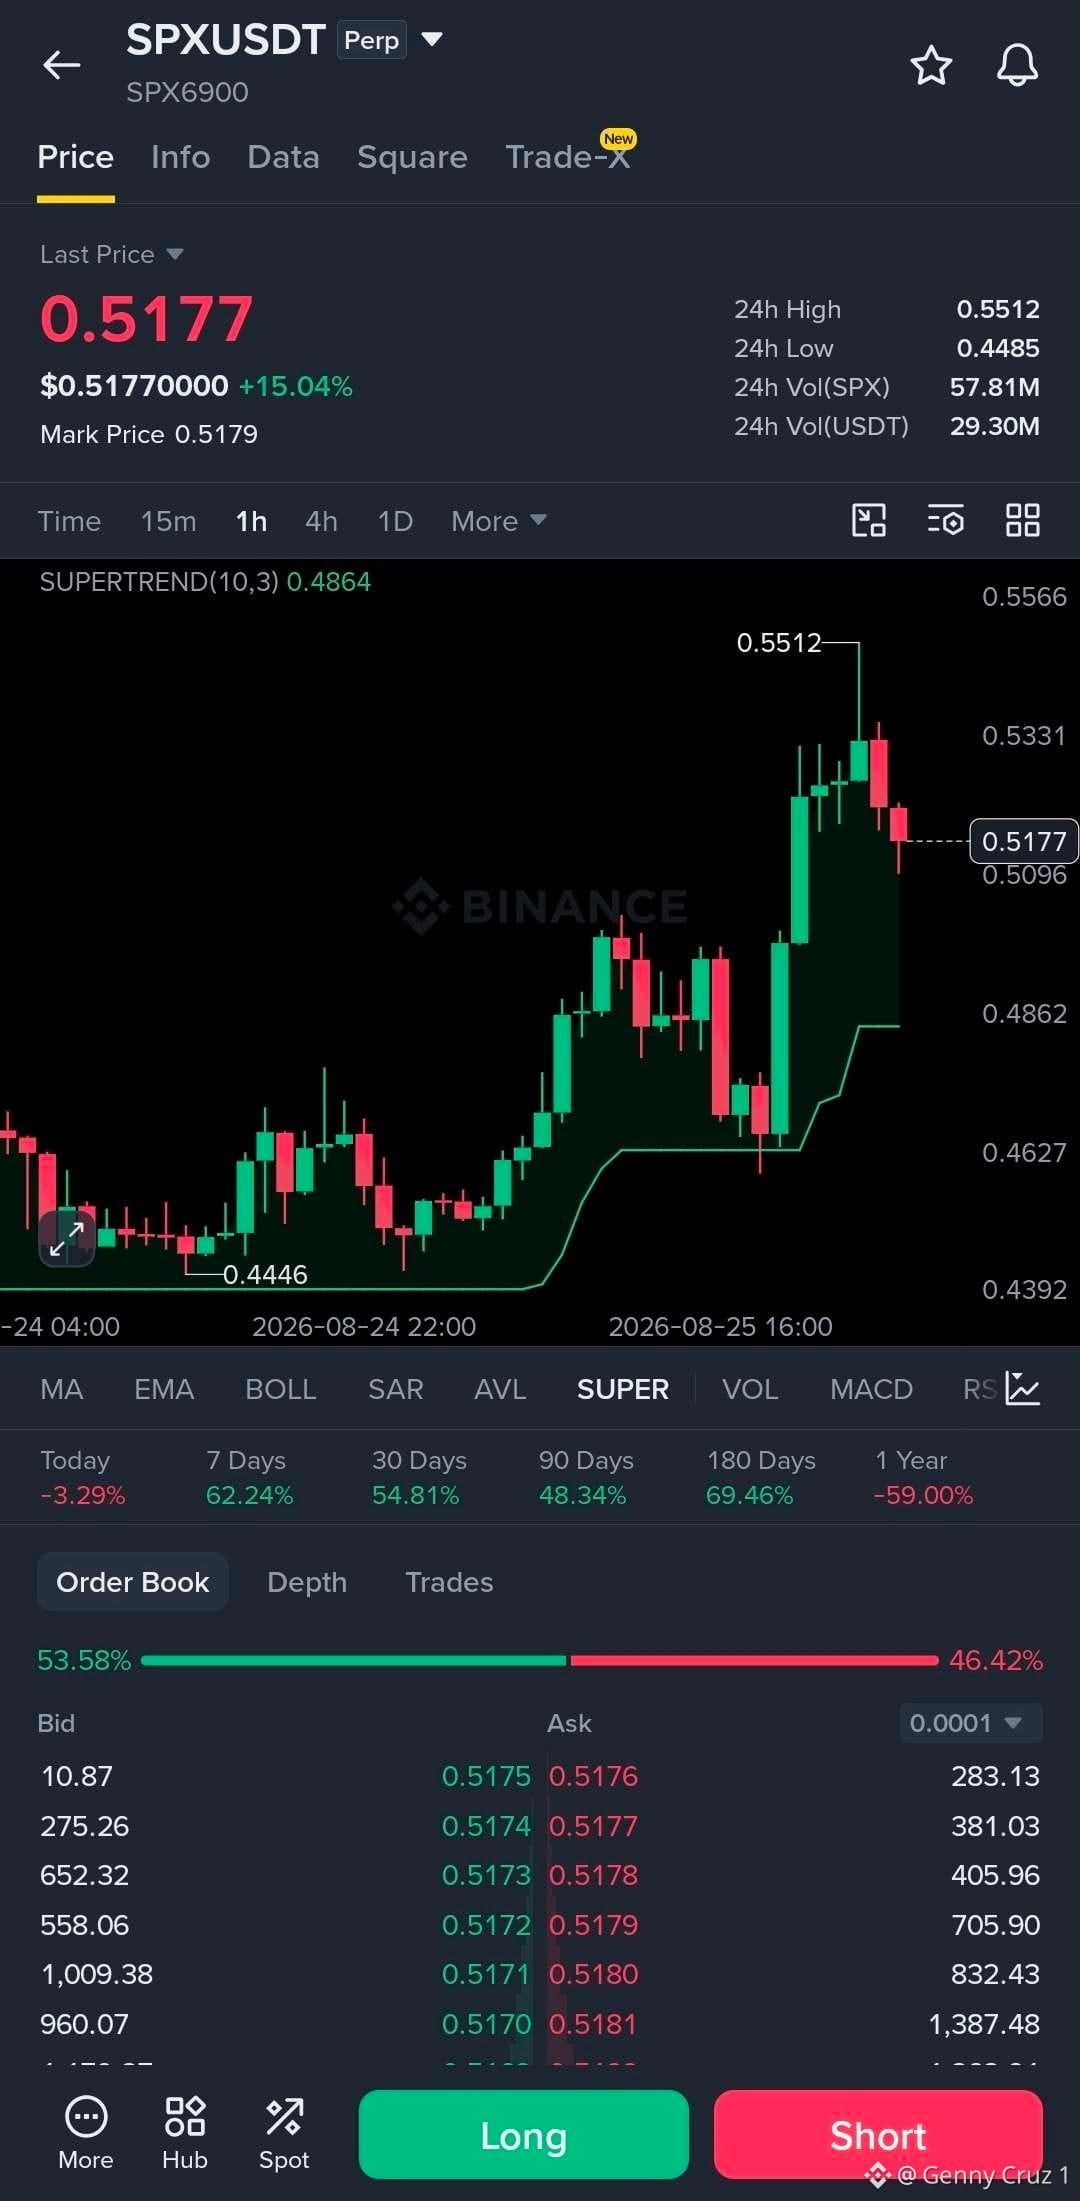Tap the ask price 0.5181

click(x=593, y=2023)
